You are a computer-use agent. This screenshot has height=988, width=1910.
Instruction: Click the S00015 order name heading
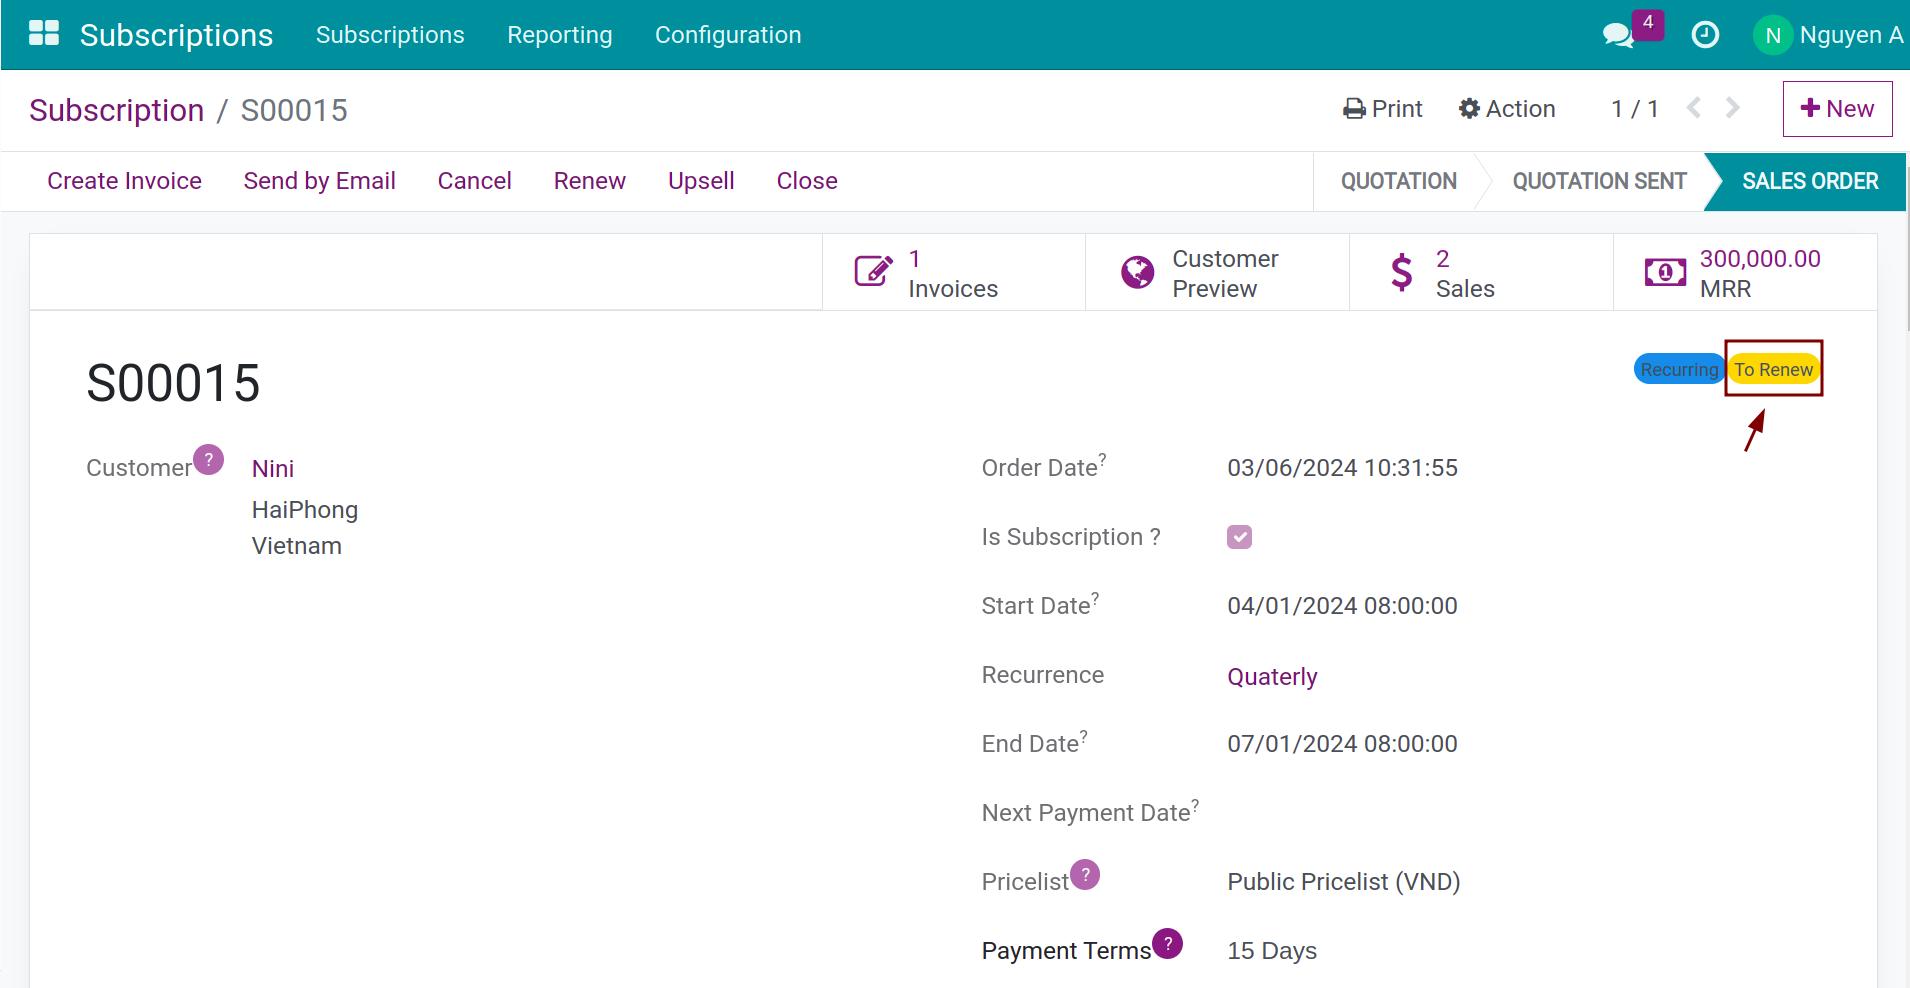tap(173, 383)
